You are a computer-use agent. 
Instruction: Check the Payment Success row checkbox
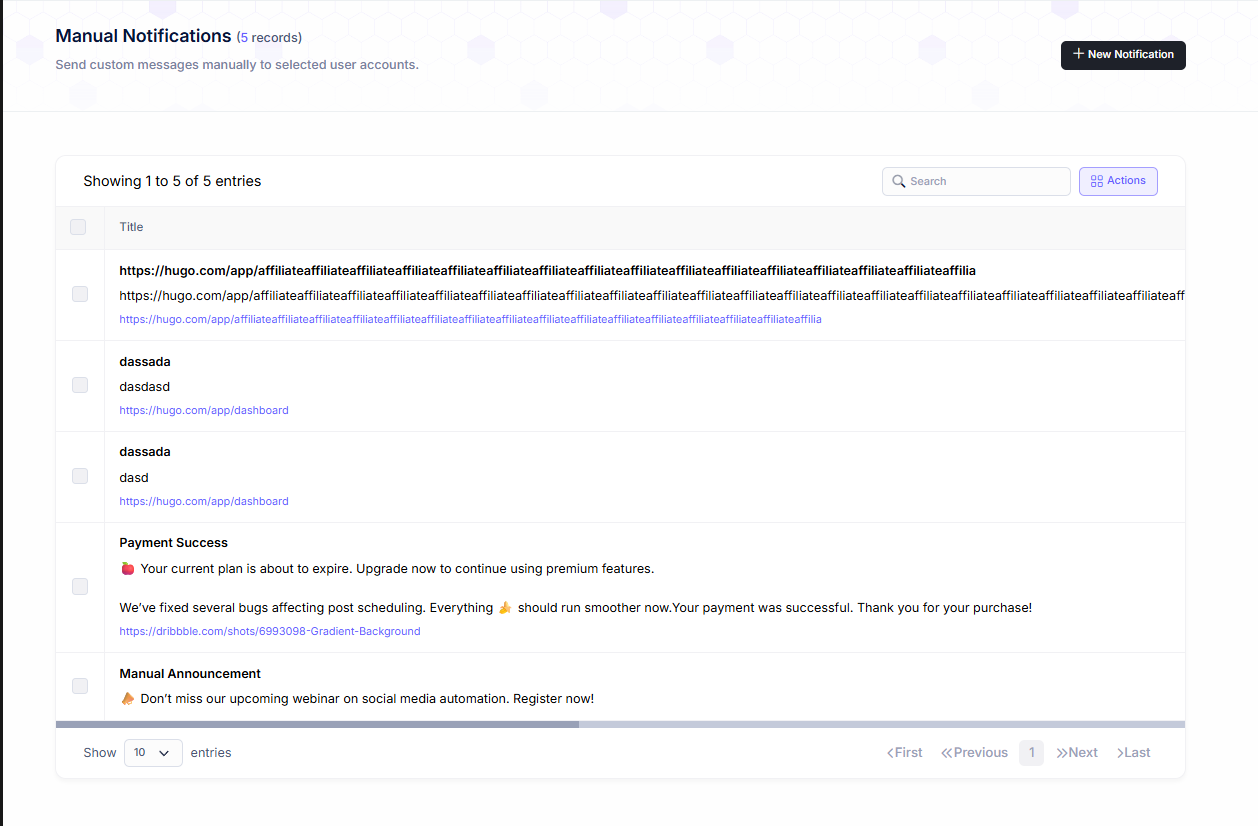coord(80,587)
